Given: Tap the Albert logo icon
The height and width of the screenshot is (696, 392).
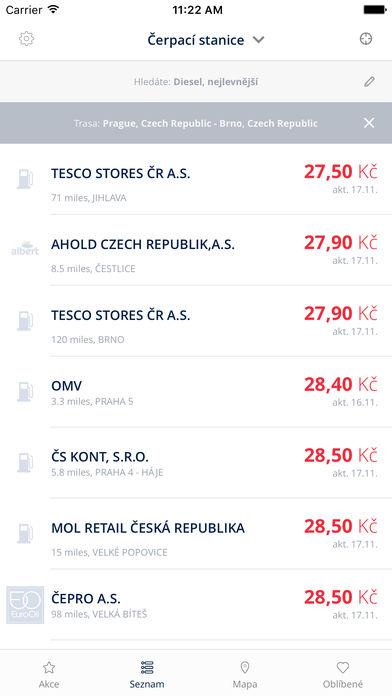Looking at the screenshot, I should point(25,249).
